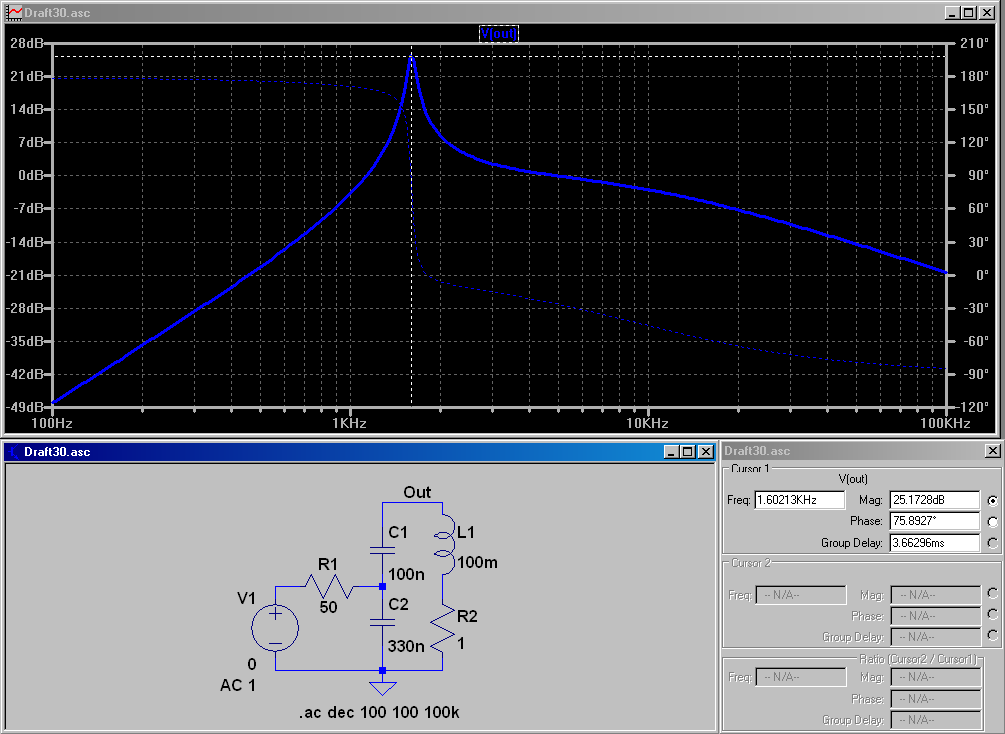Minimize the schematic Draft30.asc window
The image size is (1005, 734).
click(671, 452)
